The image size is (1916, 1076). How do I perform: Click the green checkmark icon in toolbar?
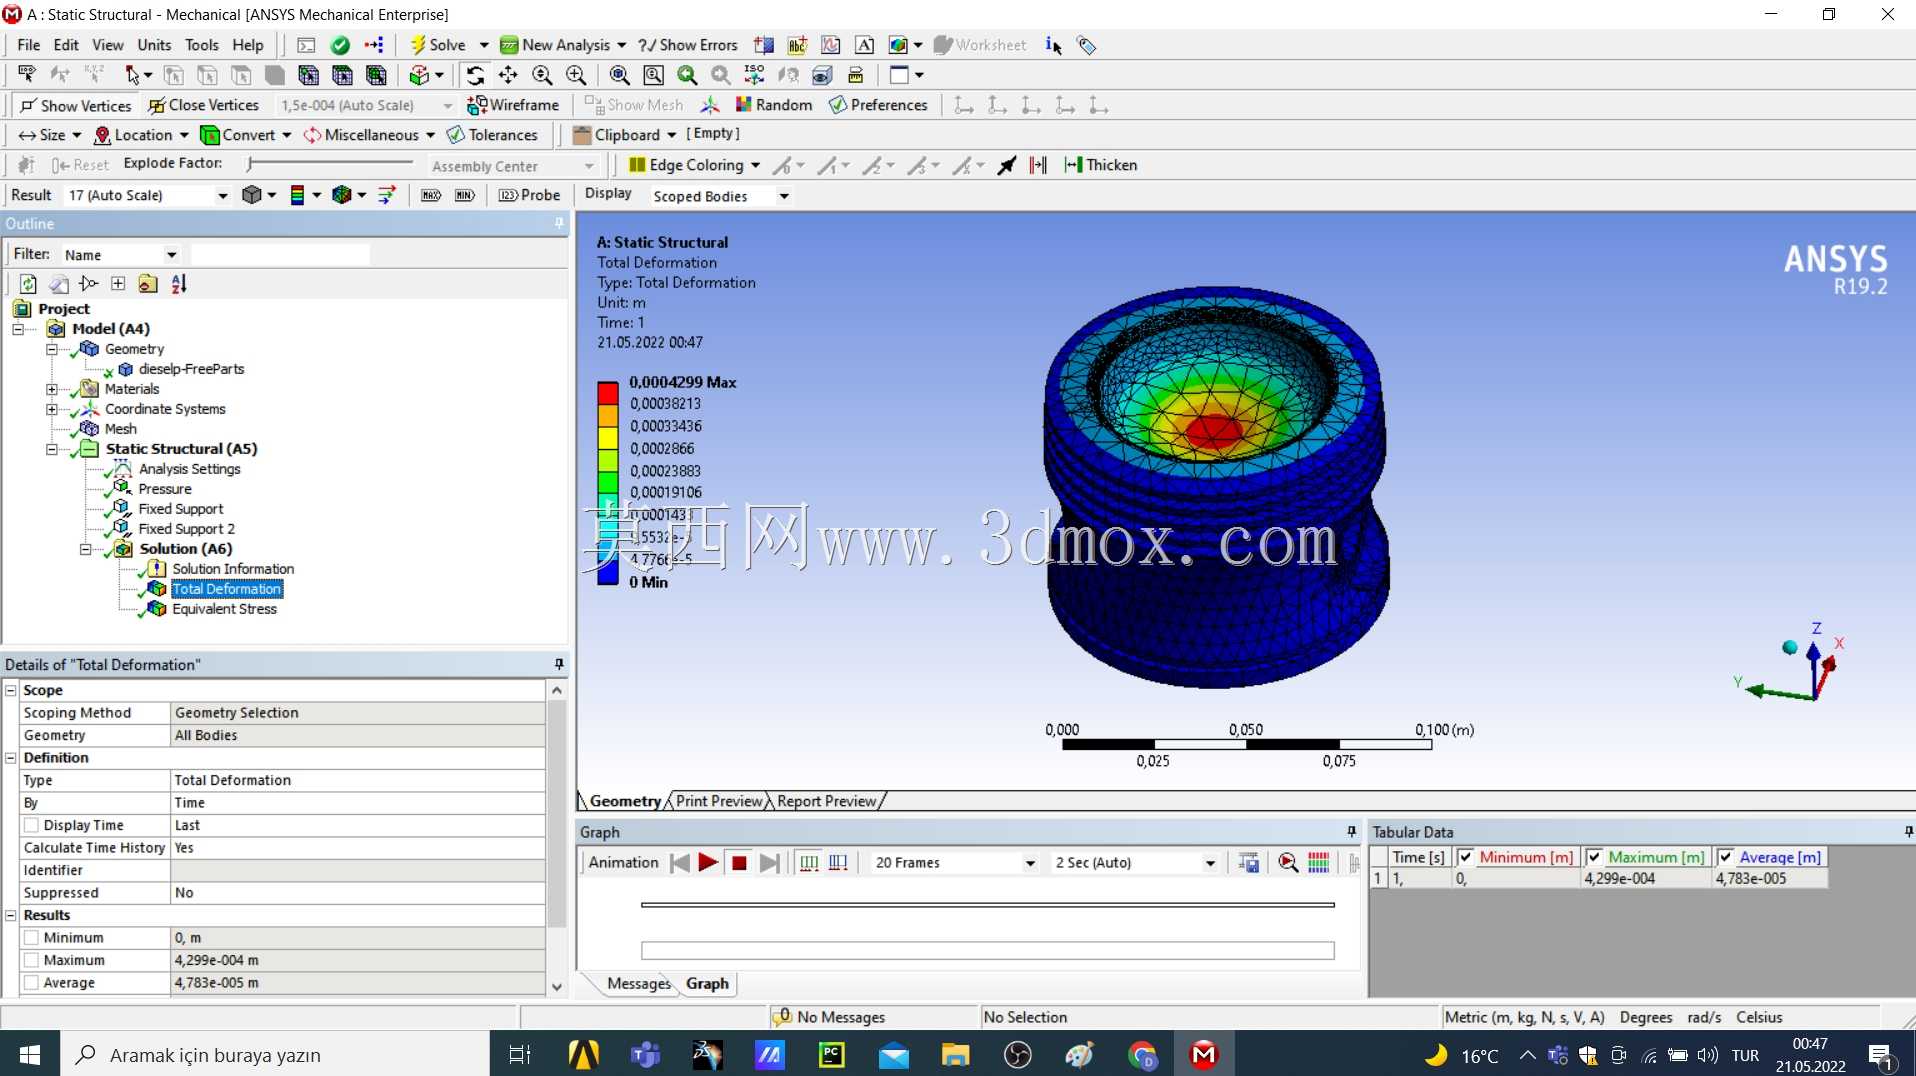coord(340,45)
